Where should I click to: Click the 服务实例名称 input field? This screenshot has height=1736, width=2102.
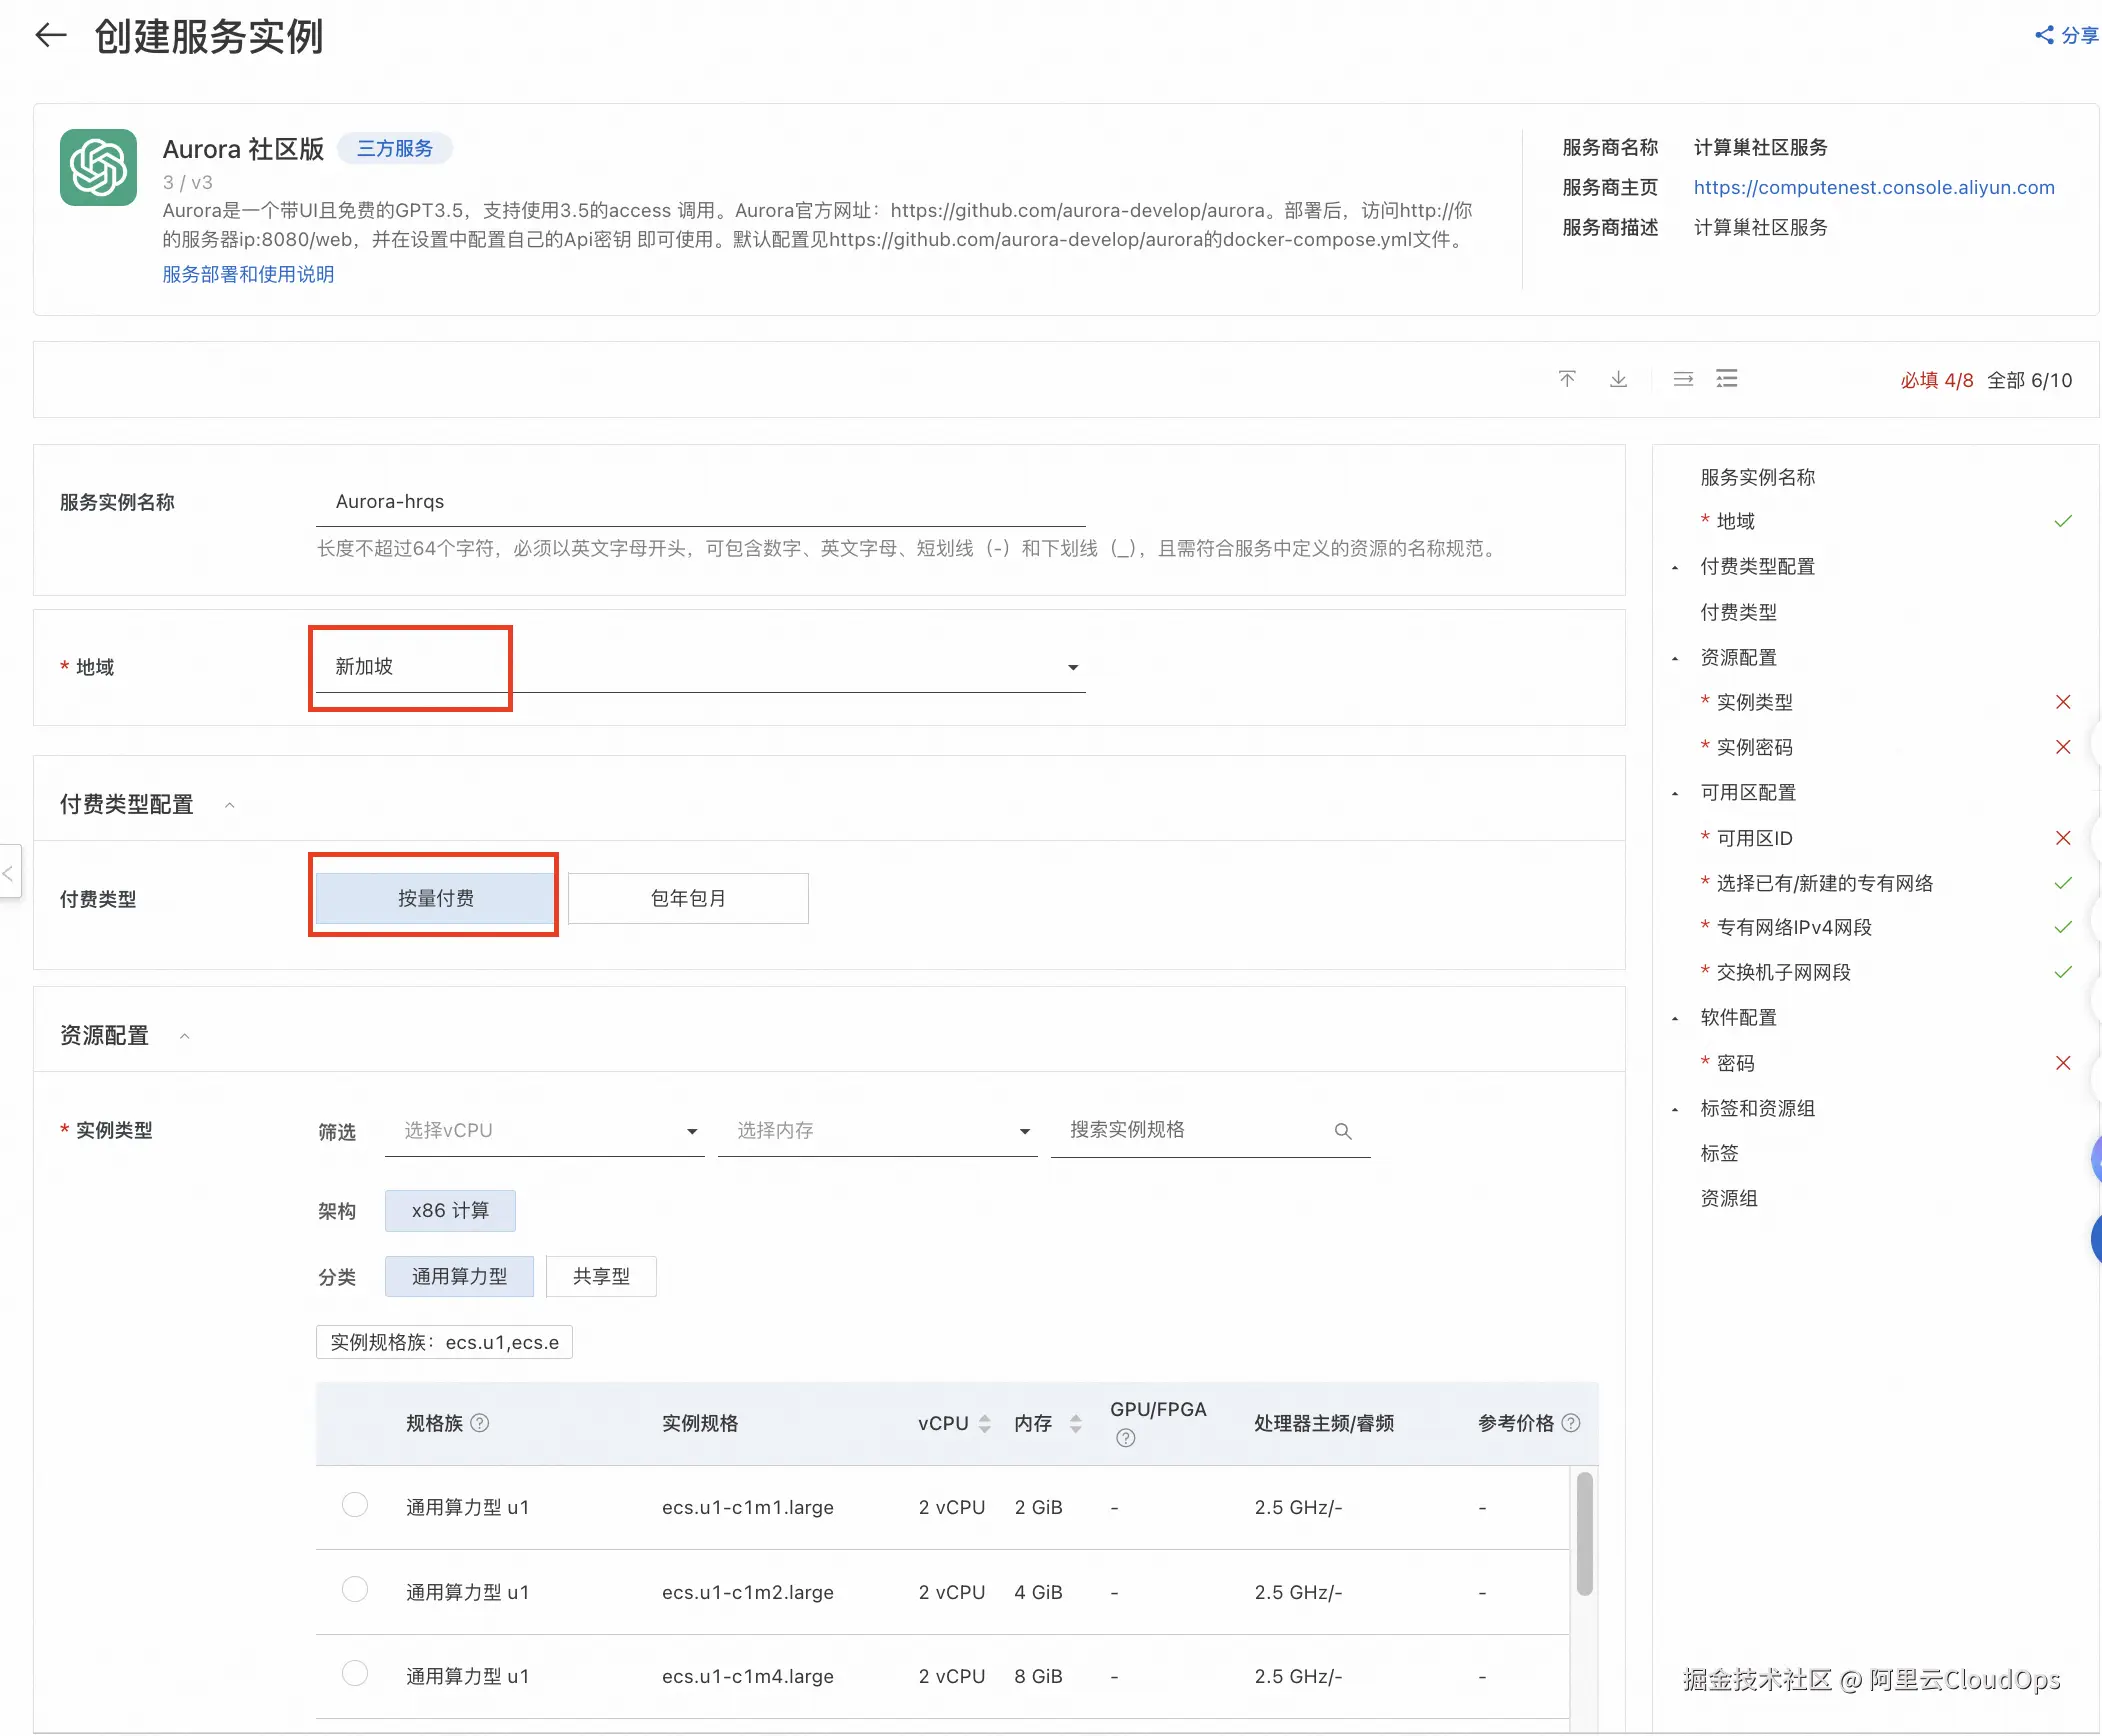click(x=700, y=502)
